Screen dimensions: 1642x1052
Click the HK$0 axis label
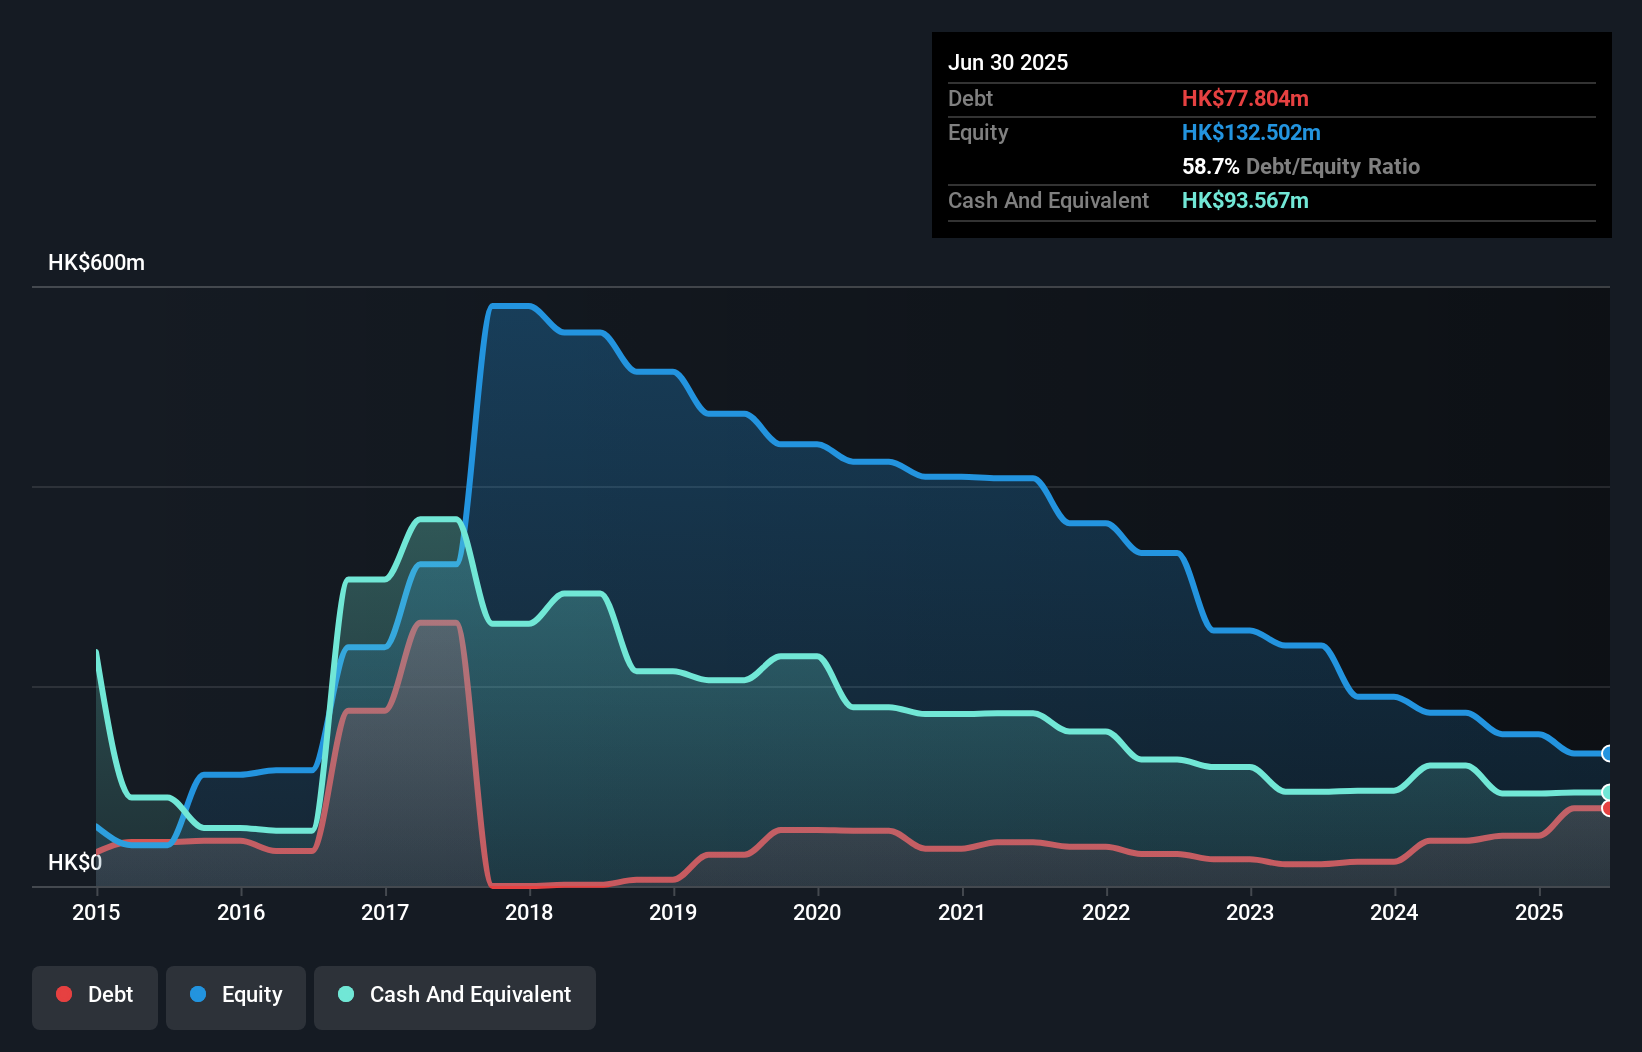[75, 861]
